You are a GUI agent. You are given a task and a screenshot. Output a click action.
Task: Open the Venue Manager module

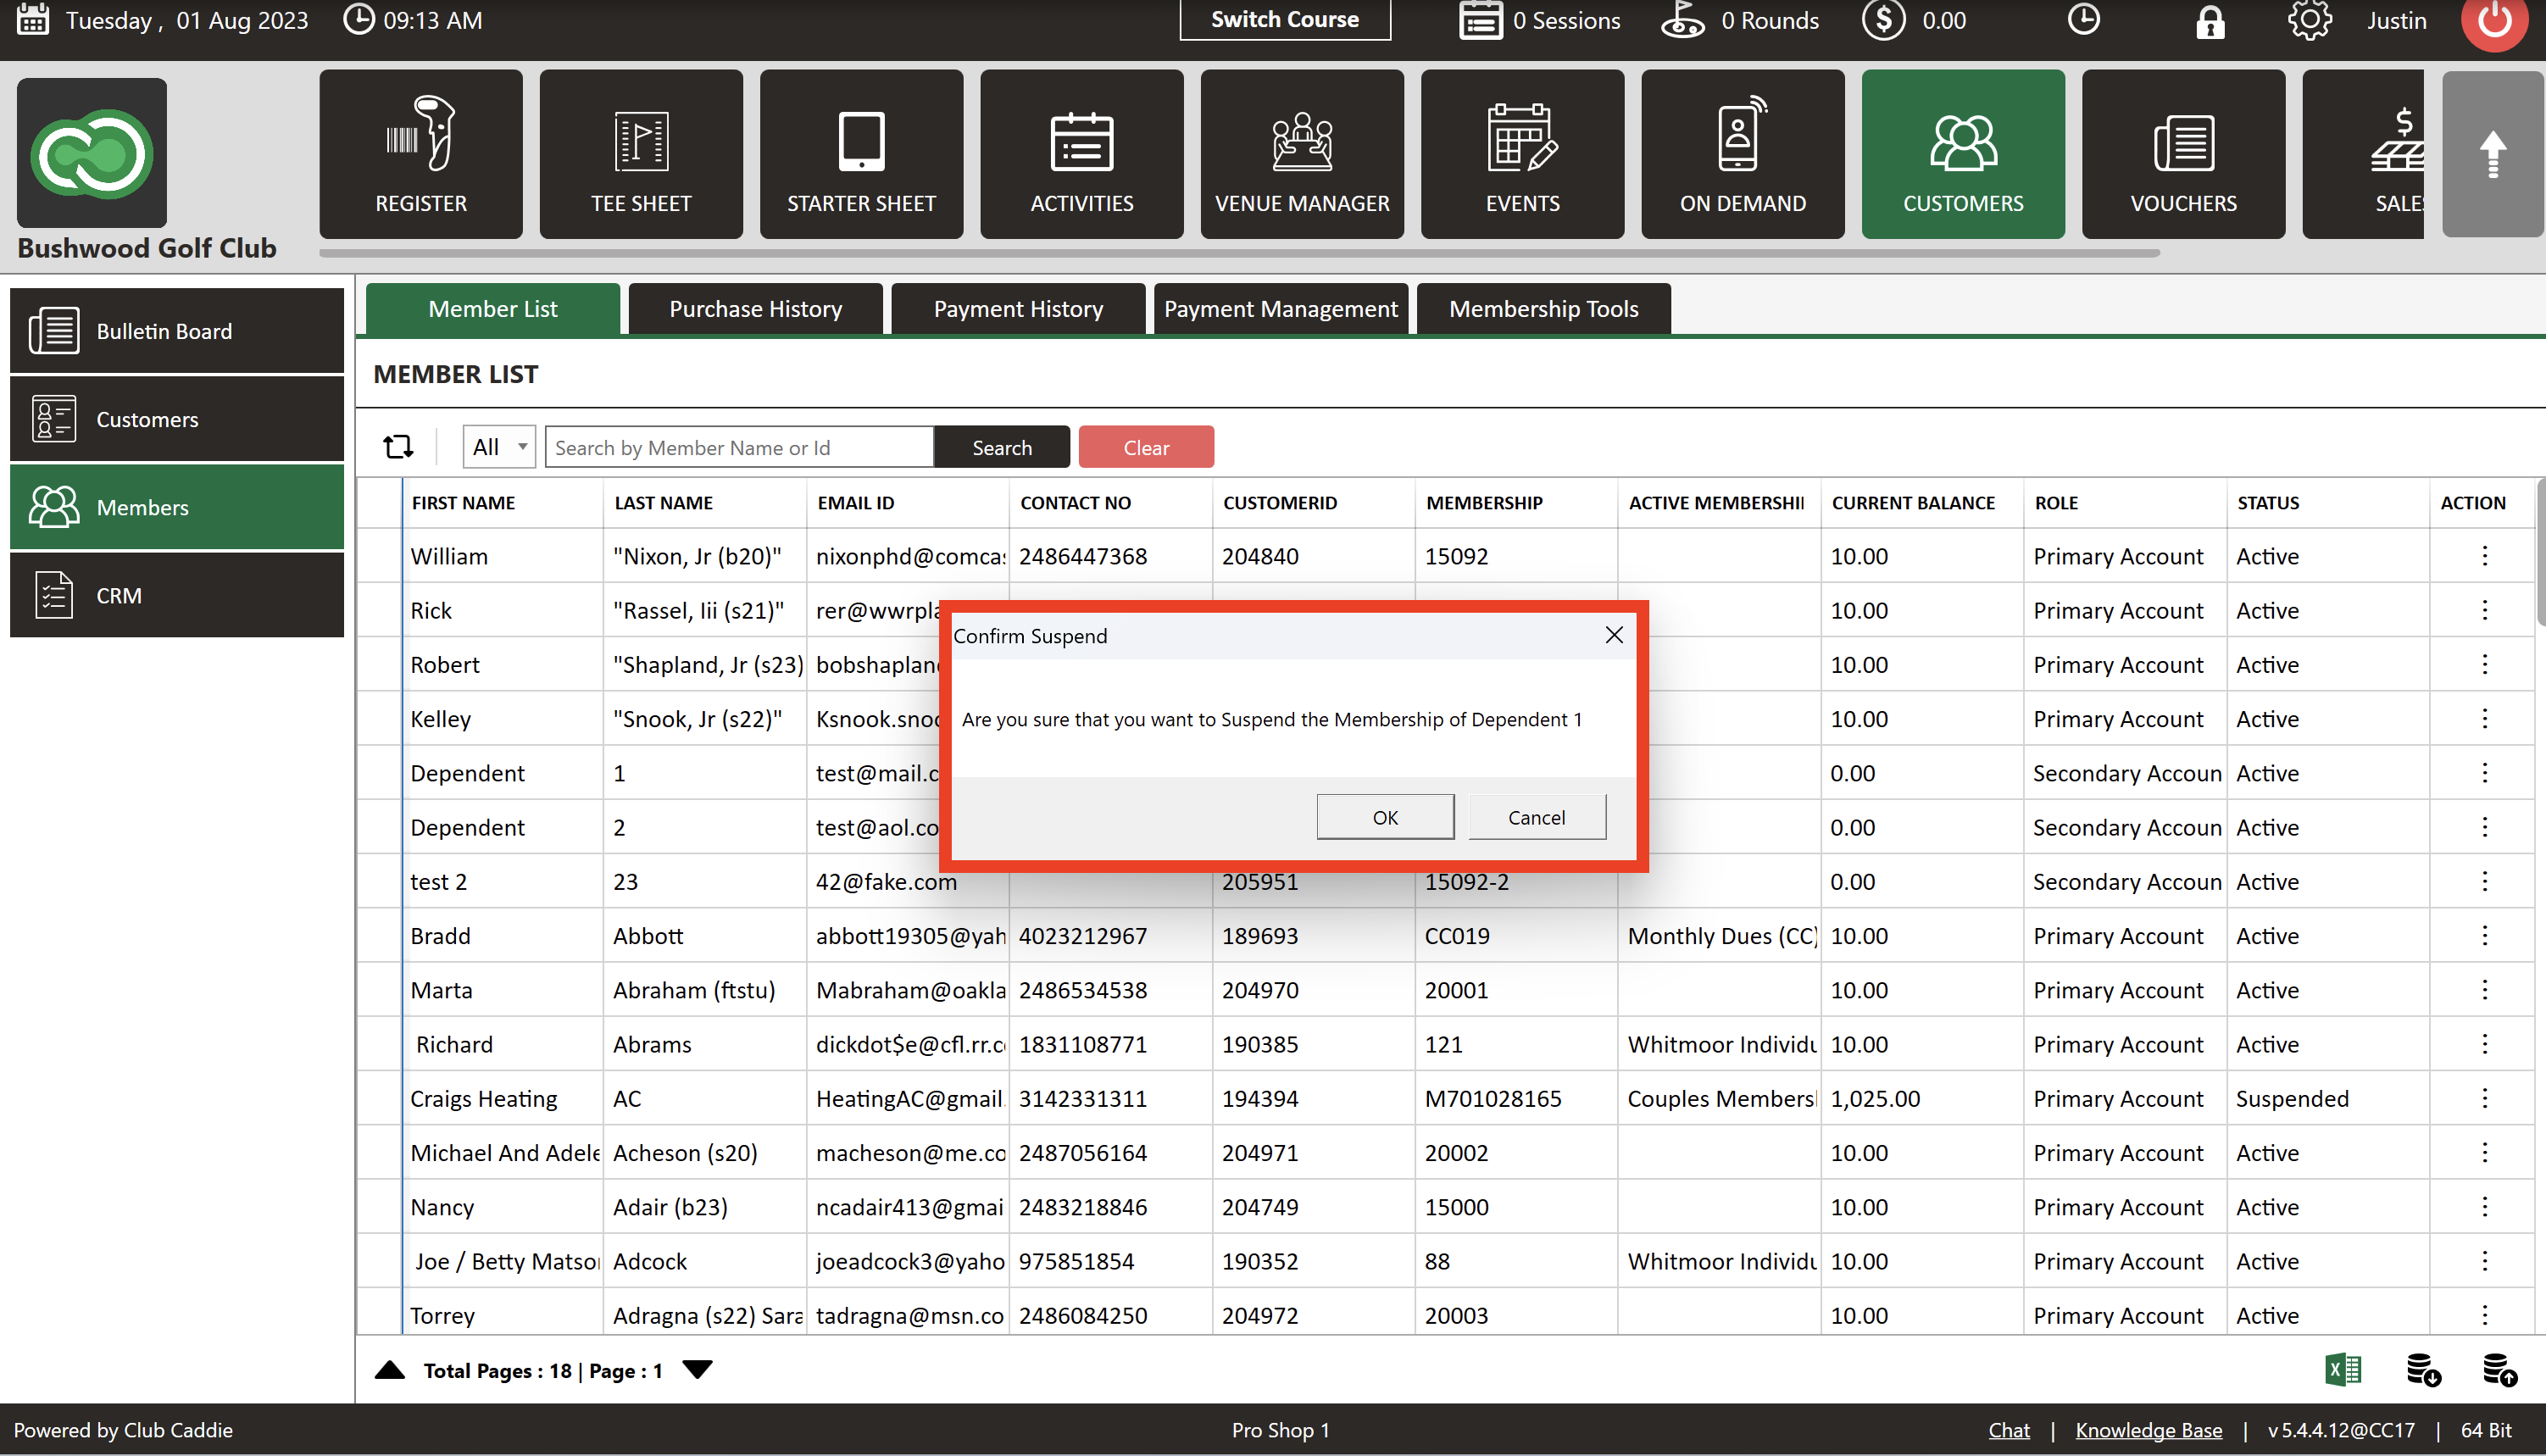(1301, 154)
